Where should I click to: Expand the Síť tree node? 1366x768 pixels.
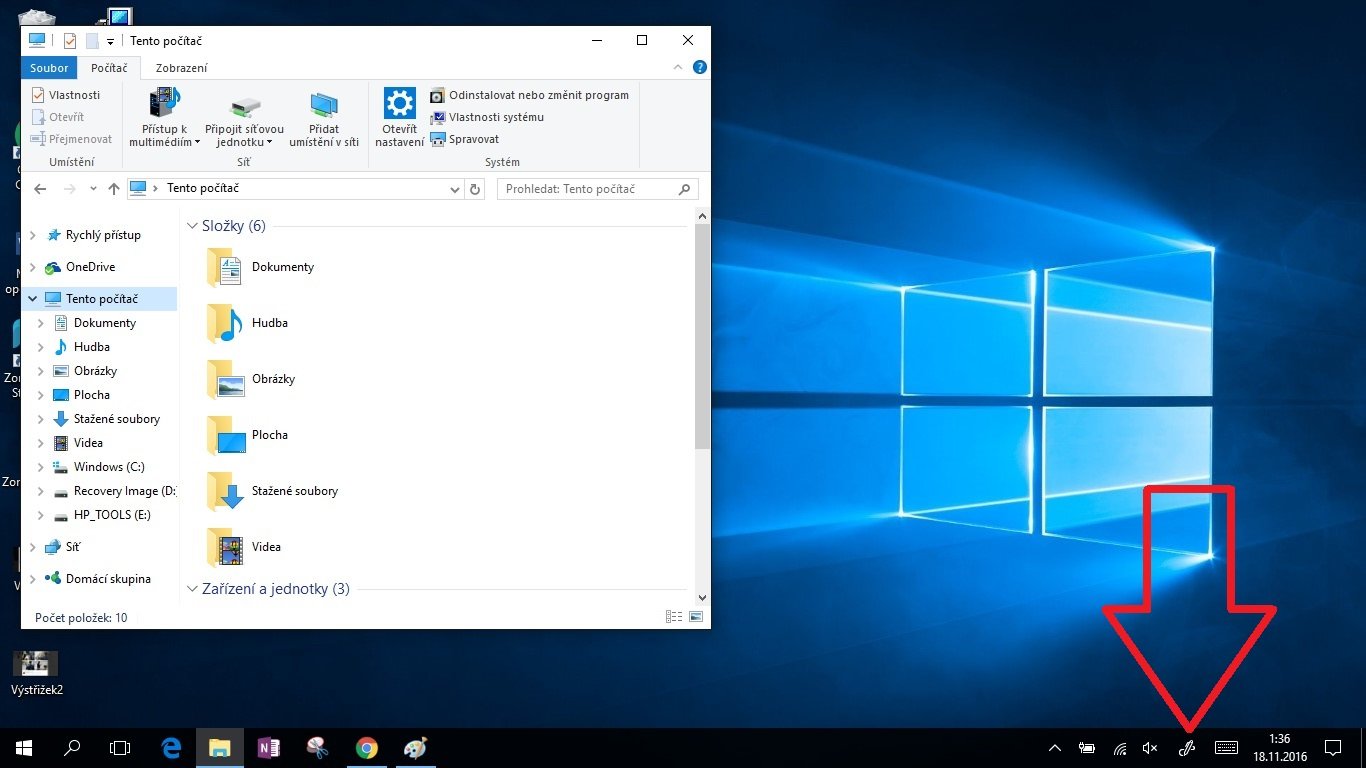[33, 547]
